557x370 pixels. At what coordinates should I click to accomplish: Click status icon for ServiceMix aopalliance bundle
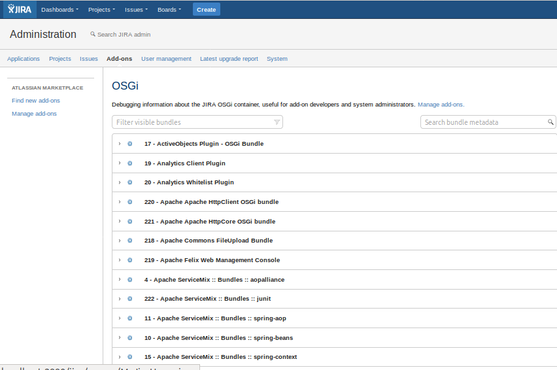130,279
